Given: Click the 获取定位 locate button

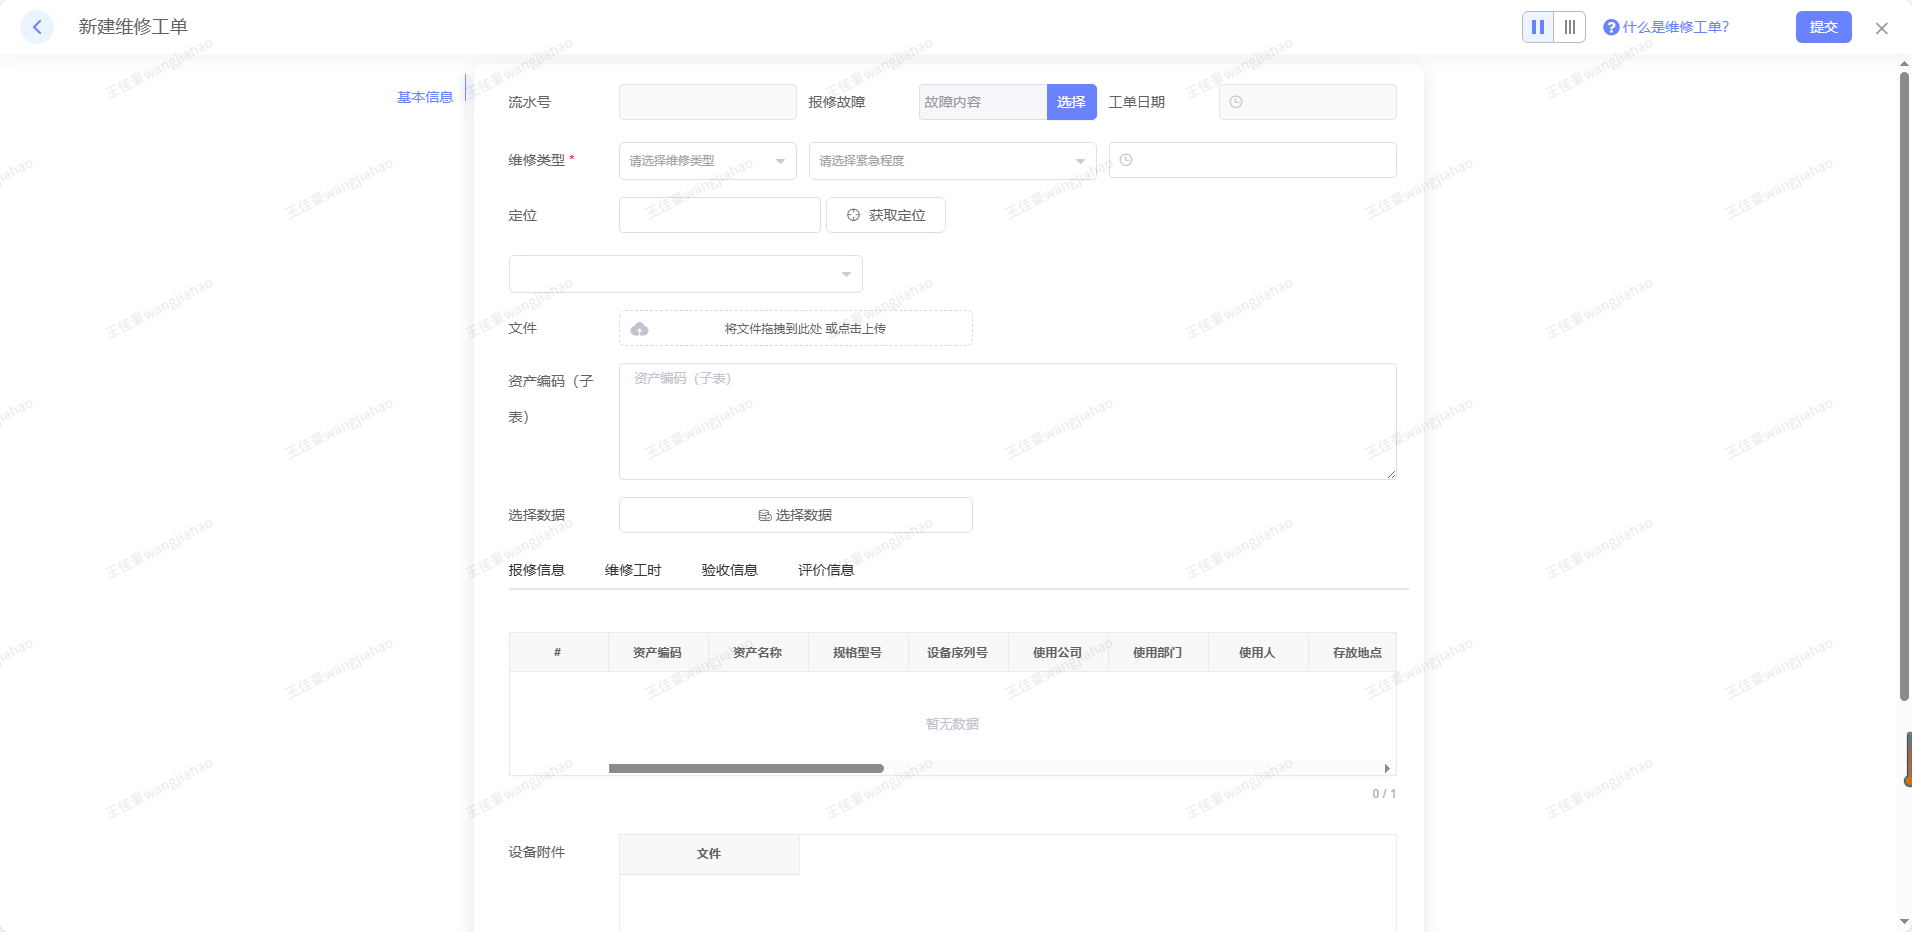Looking at the screenshot, I should pyautogui.click(x=886, y=215).
